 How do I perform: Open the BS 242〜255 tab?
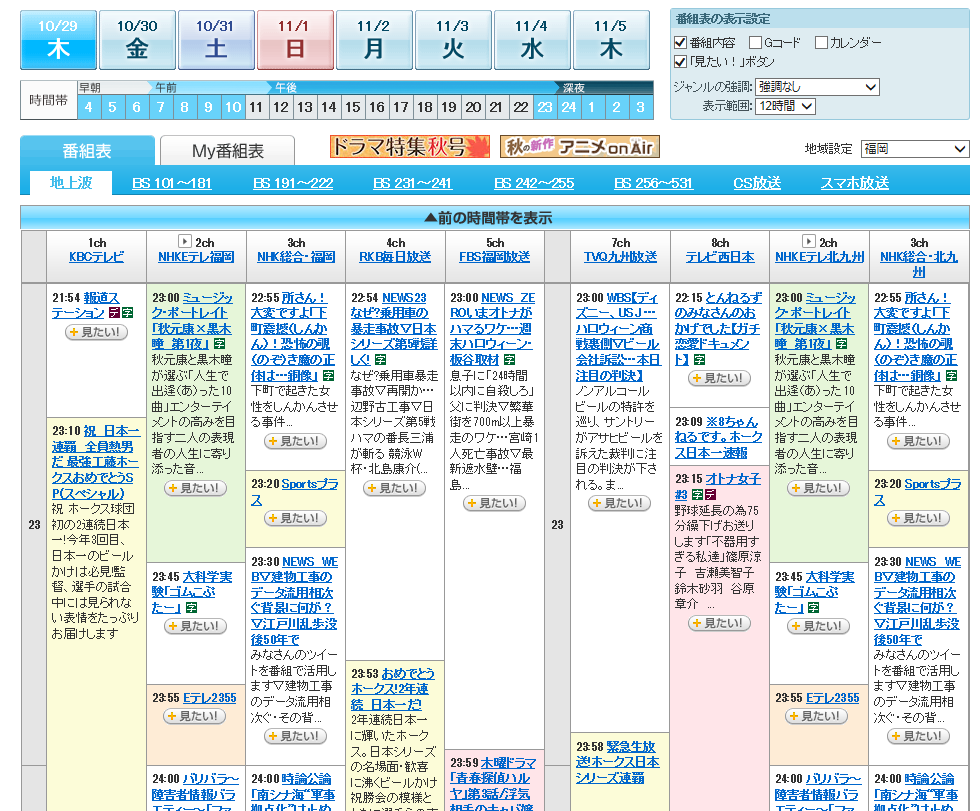tap(534, 183)
